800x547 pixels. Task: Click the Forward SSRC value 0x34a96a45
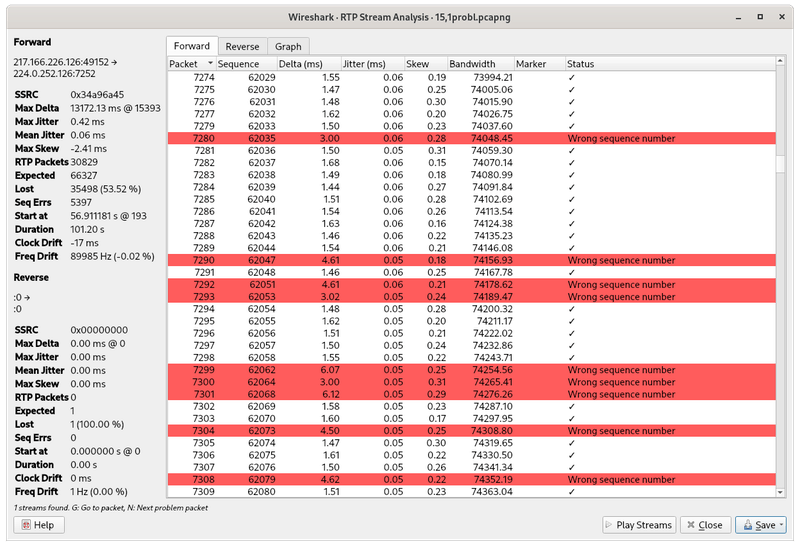[x=97, y=95]
